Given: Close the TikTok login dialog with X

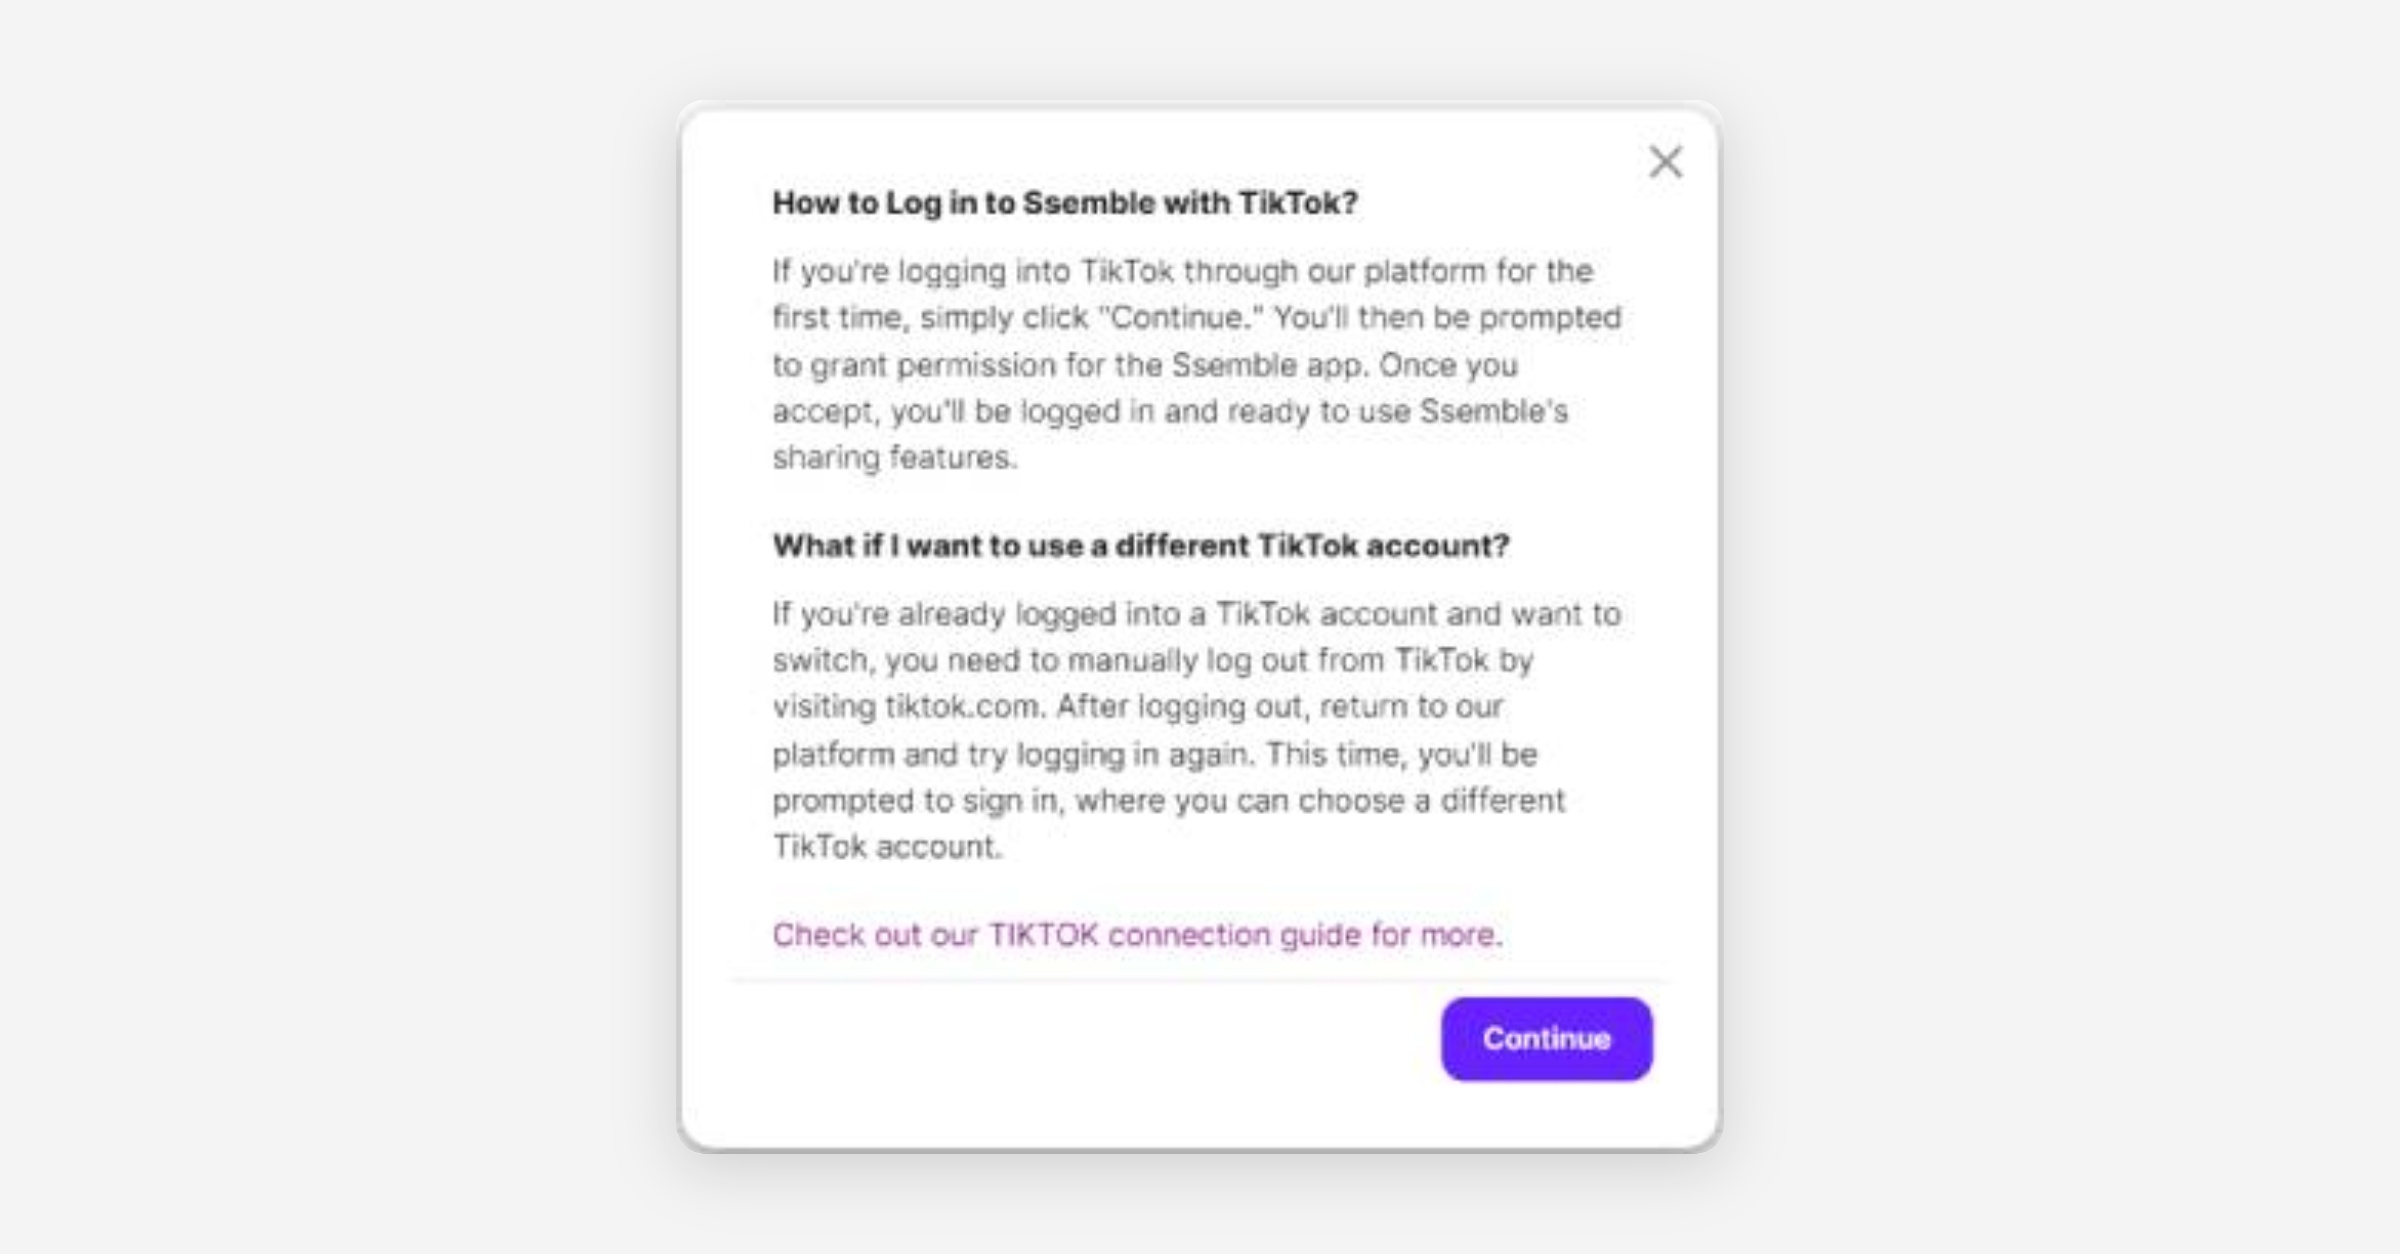Looking at the screenshot, I should [1665, 162].
